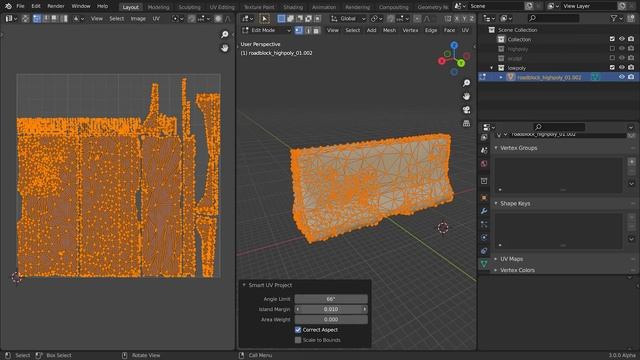Toggle UV sync selection icon
The width and height of the screenshot is (640, 360).
[25, 19]
